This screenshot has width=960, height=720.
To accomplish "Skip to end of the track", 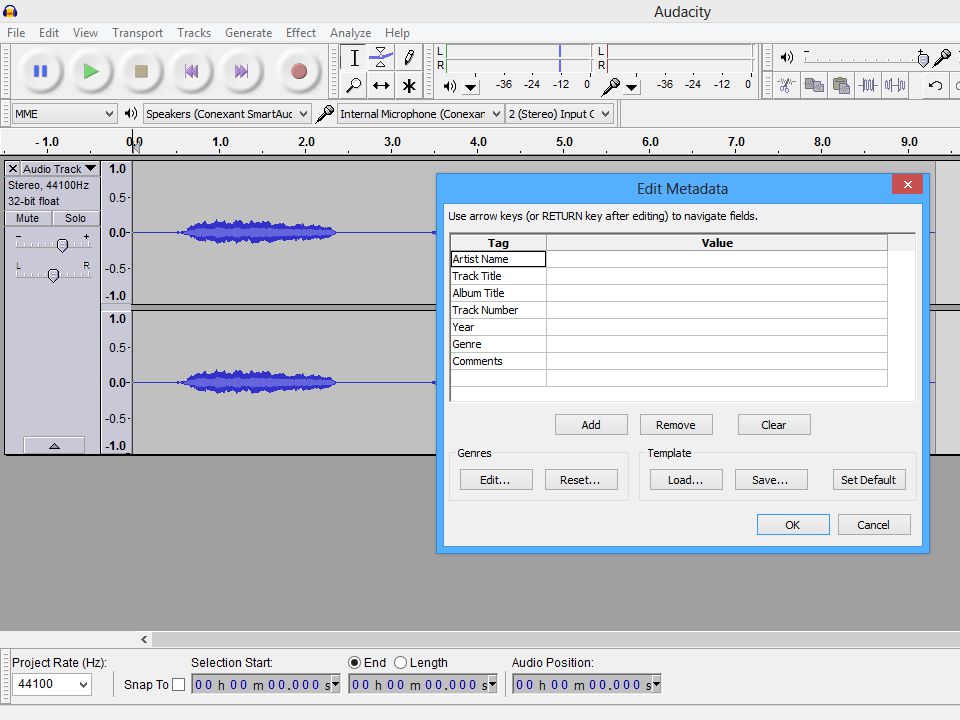I will (x=241, y=72).
